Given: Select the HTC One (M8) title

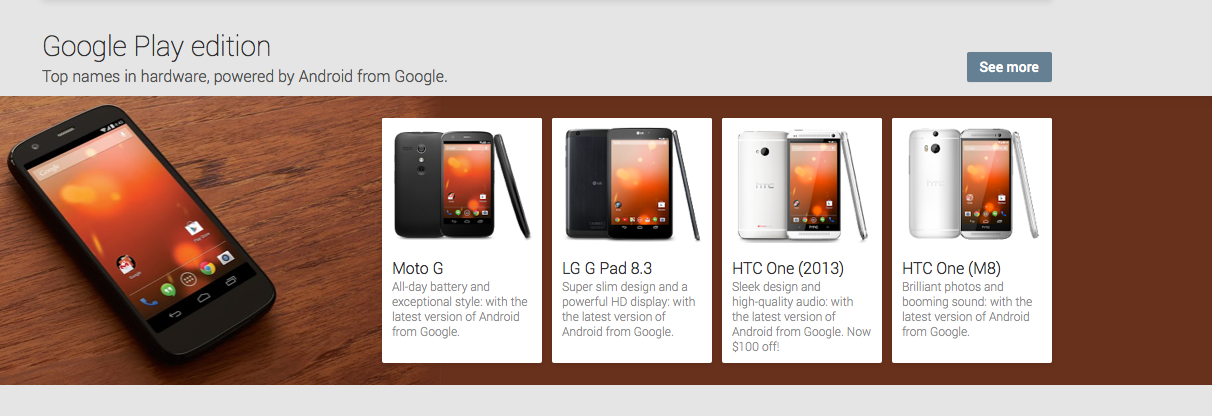Looking at the screenshot, I should tap(951, 268).
